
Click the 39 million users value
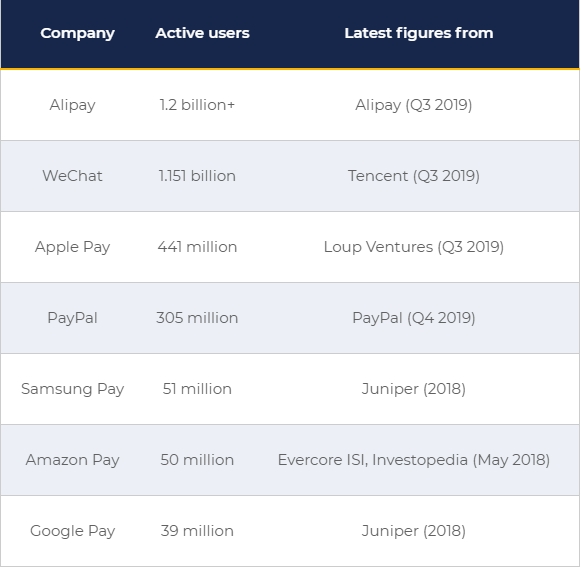click(x=197, y=531)
